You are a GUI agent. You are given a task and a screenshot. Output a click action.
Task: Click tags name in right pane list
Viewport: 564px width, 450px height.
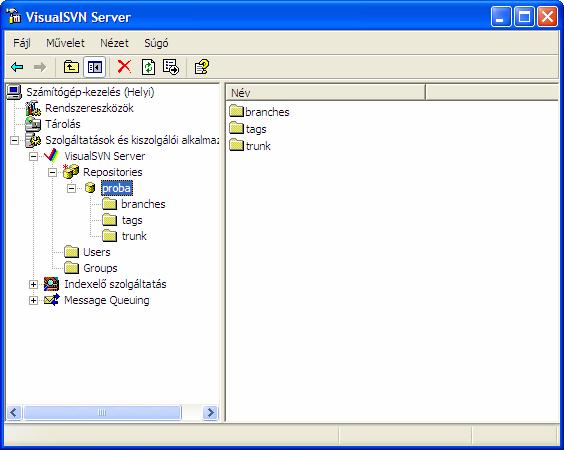coord(256,129)
